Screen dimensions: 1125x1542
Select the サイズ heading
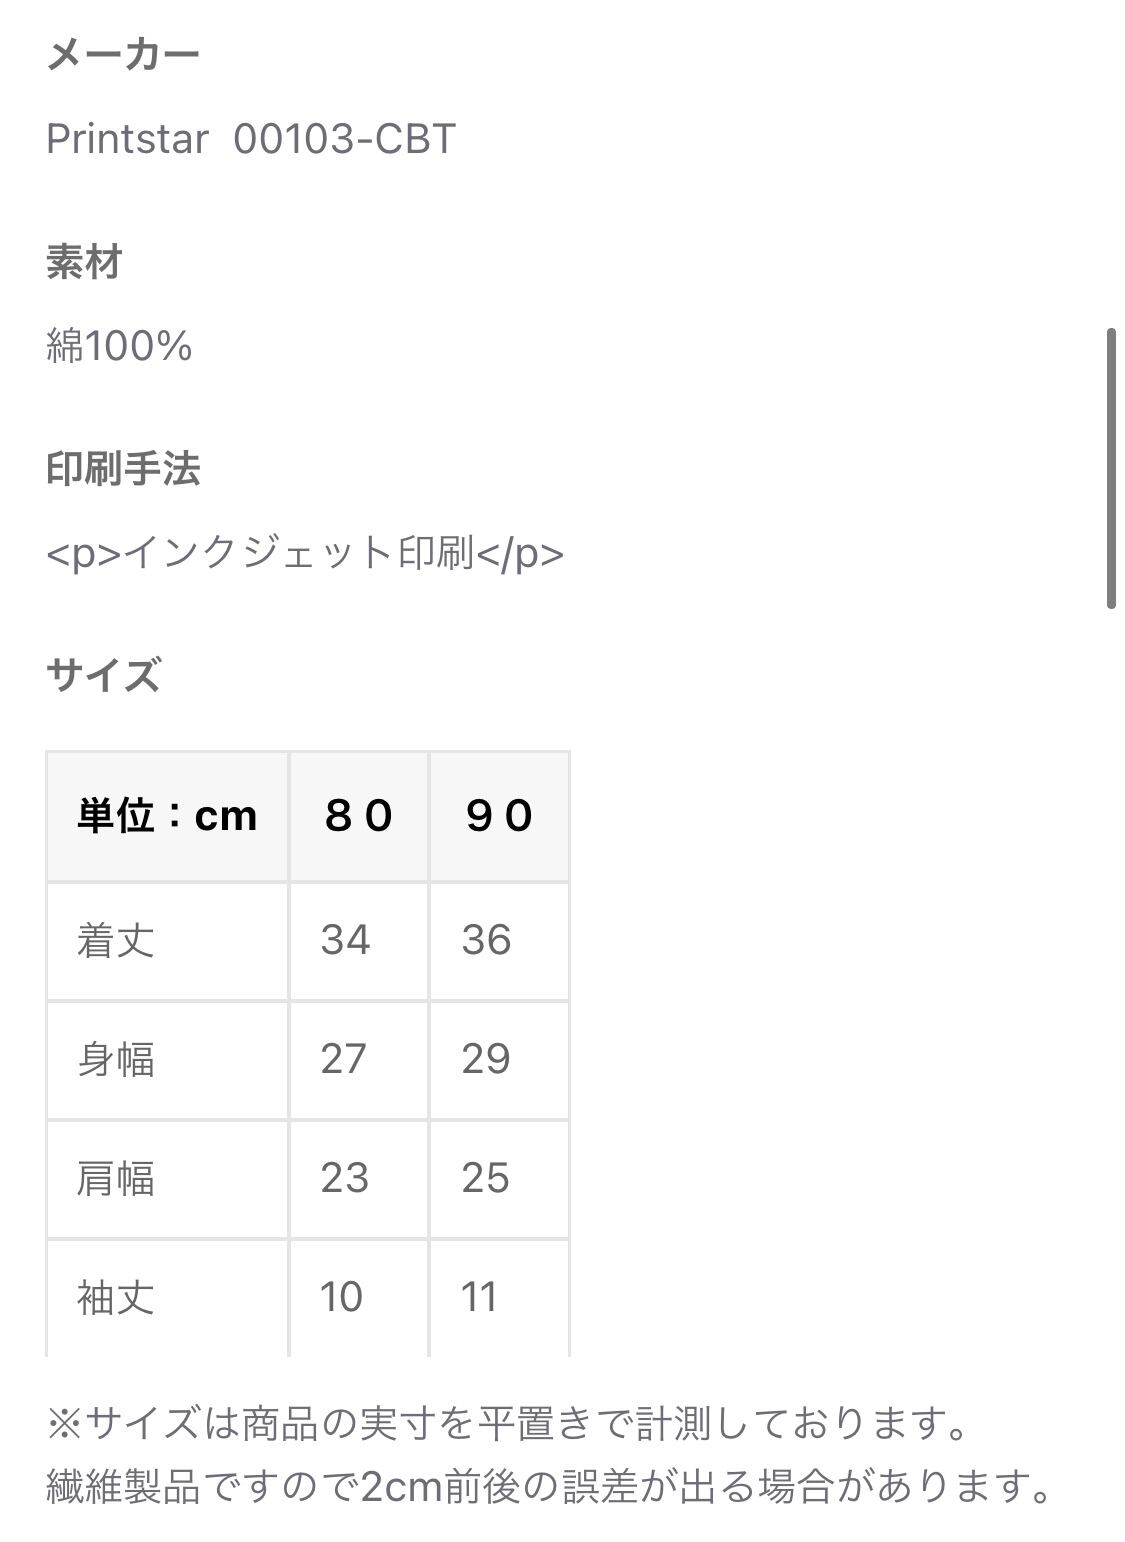103,676
